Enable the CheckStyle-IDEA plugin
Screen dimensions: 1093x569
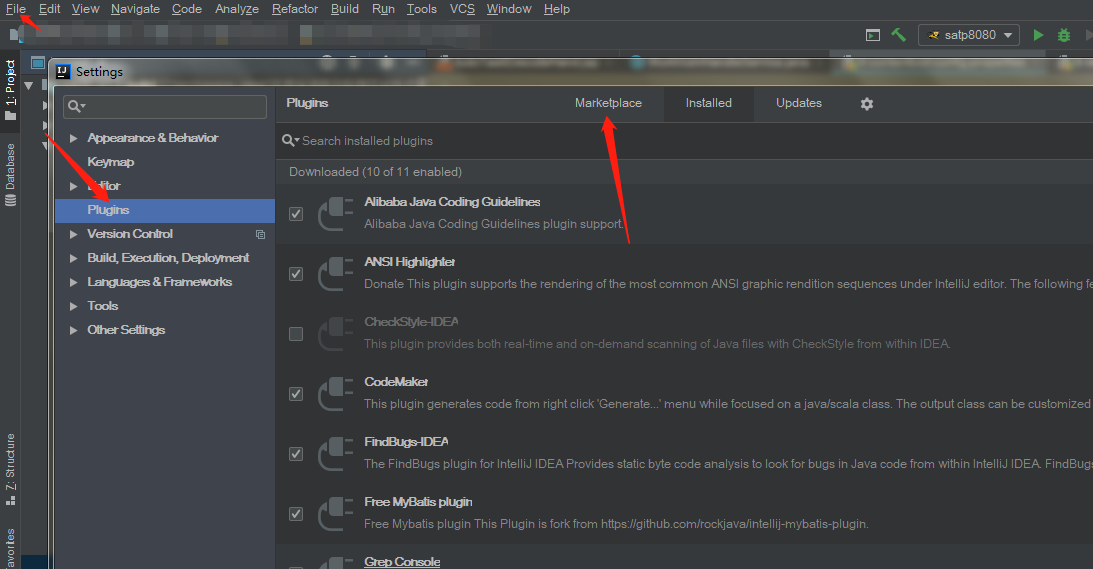click(x=296, y=333)
